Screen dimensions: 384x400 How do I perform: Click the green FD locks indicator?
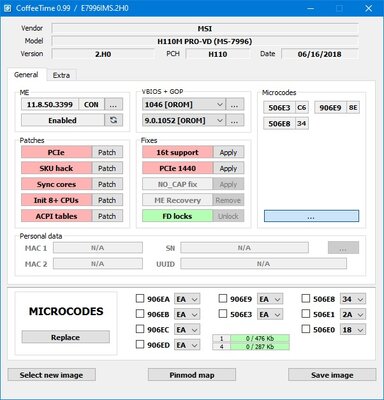pyautogui.click(x=177, y=216)
